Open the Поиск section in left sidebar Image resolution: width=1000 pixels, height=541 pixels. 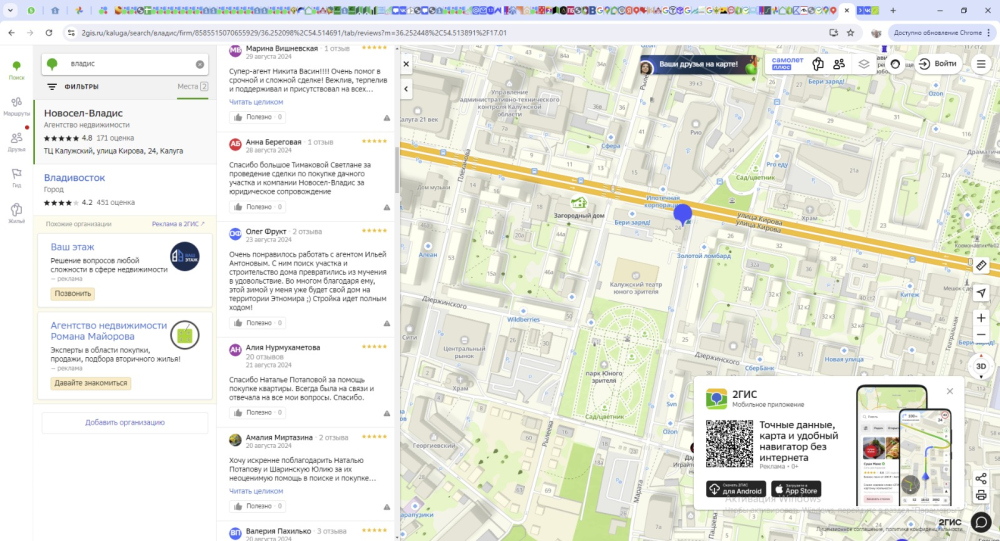click(x=17, y=70)
